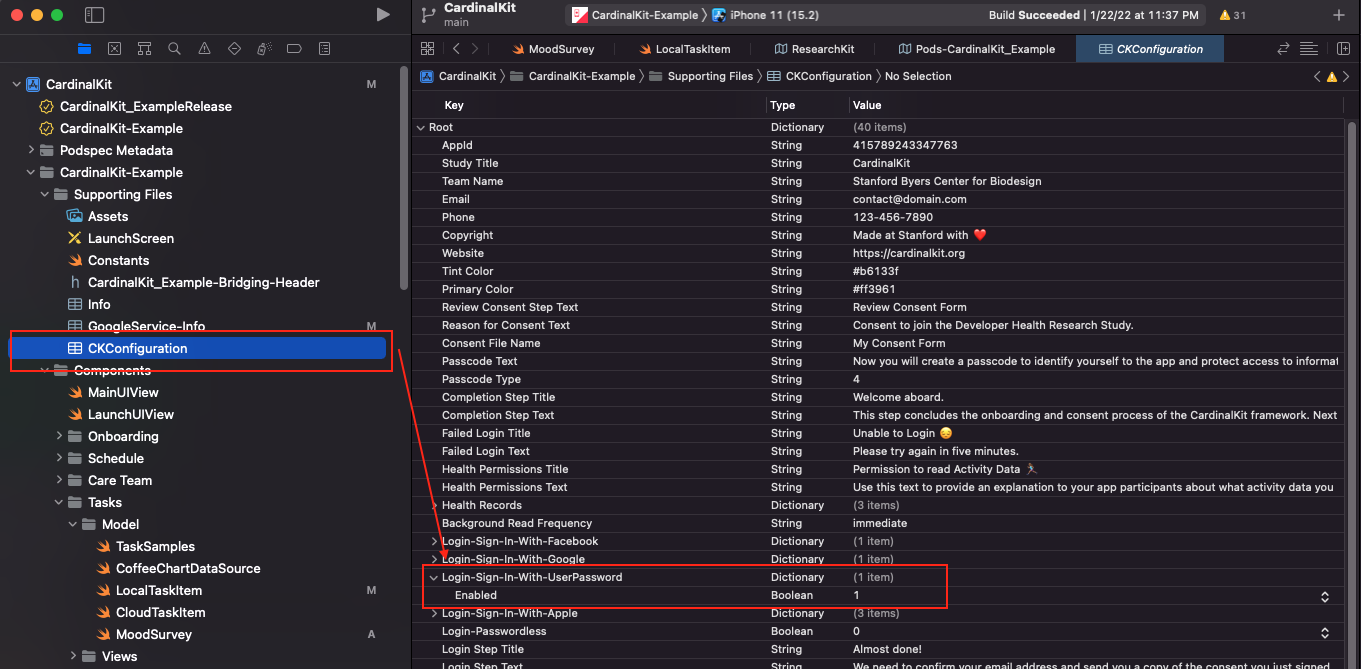Change Enabled Boolean value stepper
1361x669 pixels.
[1324, 596]
